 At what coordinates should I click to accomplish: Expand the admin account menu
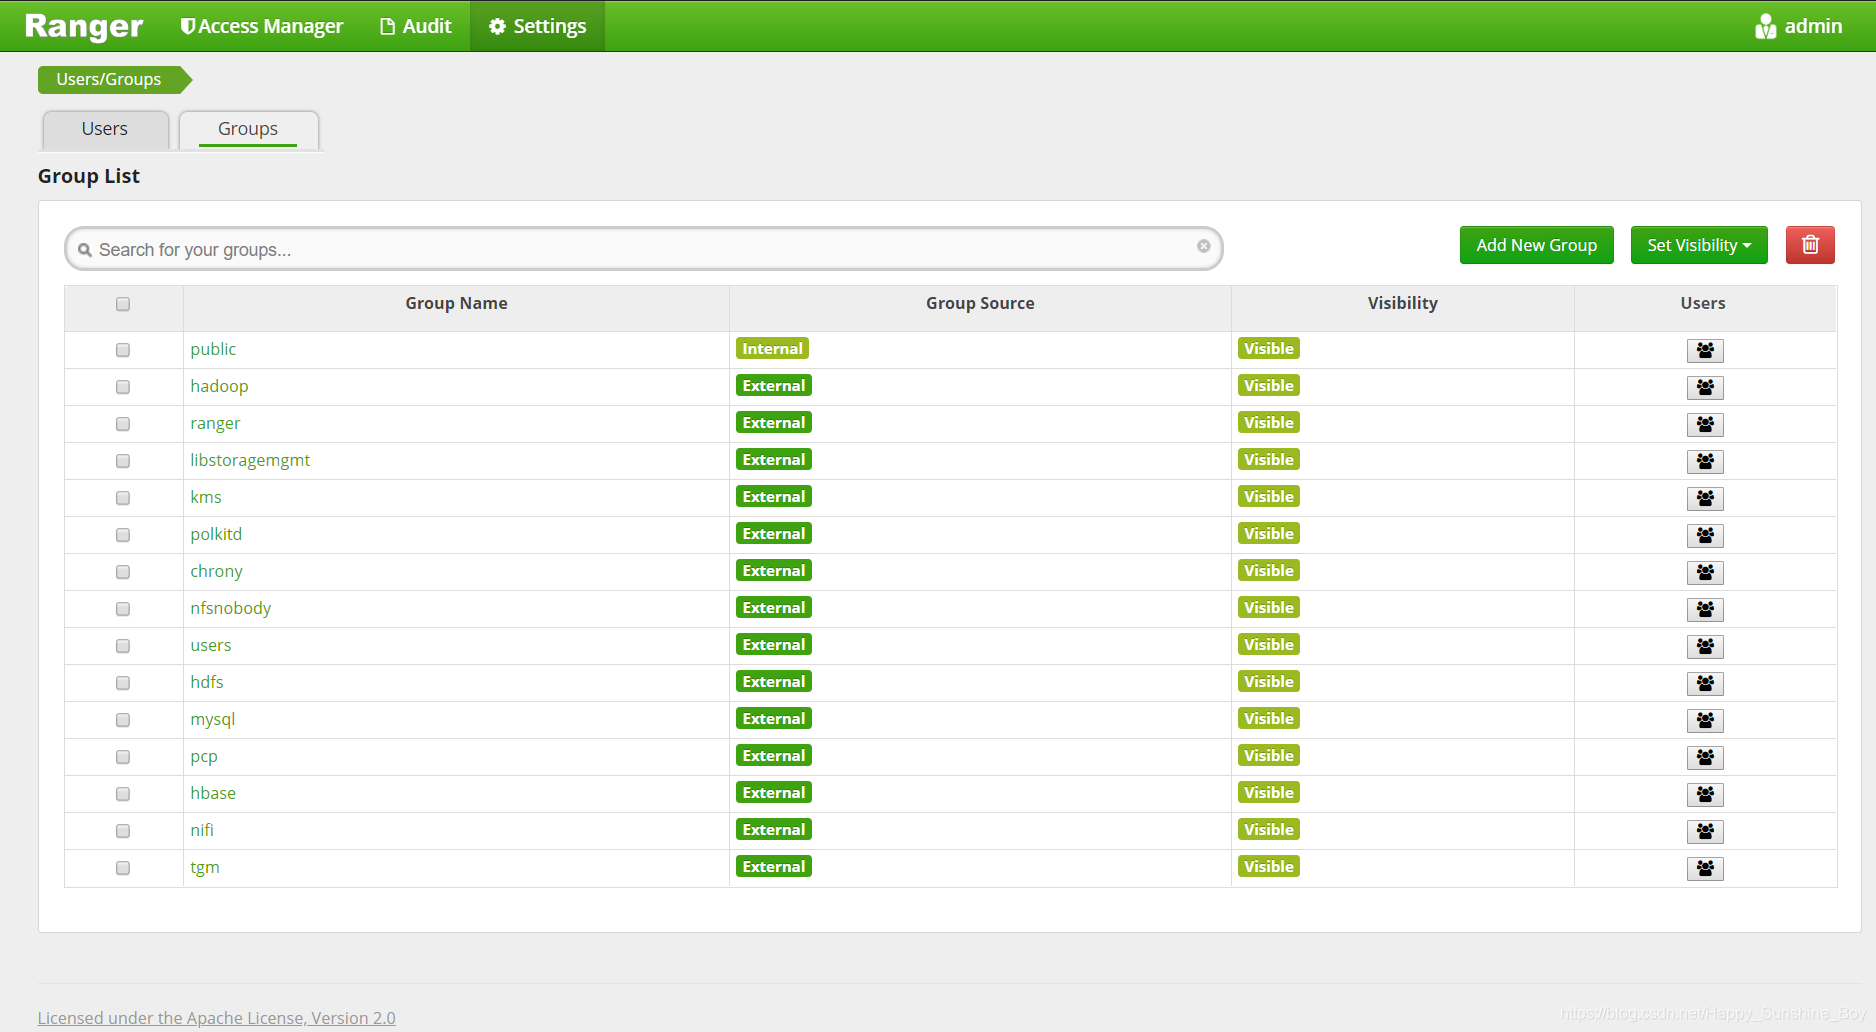coord(1812,25)
